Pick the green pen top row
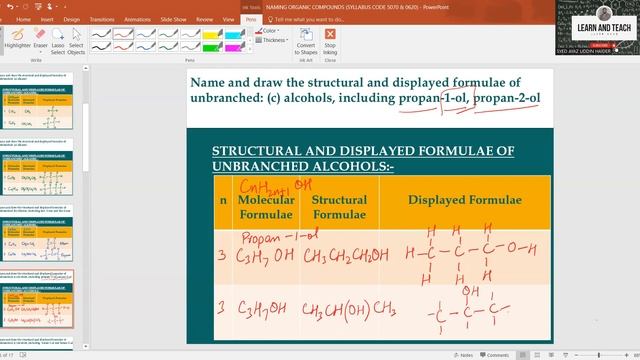The width and height of the screenshot is (640, 360). 168,33
